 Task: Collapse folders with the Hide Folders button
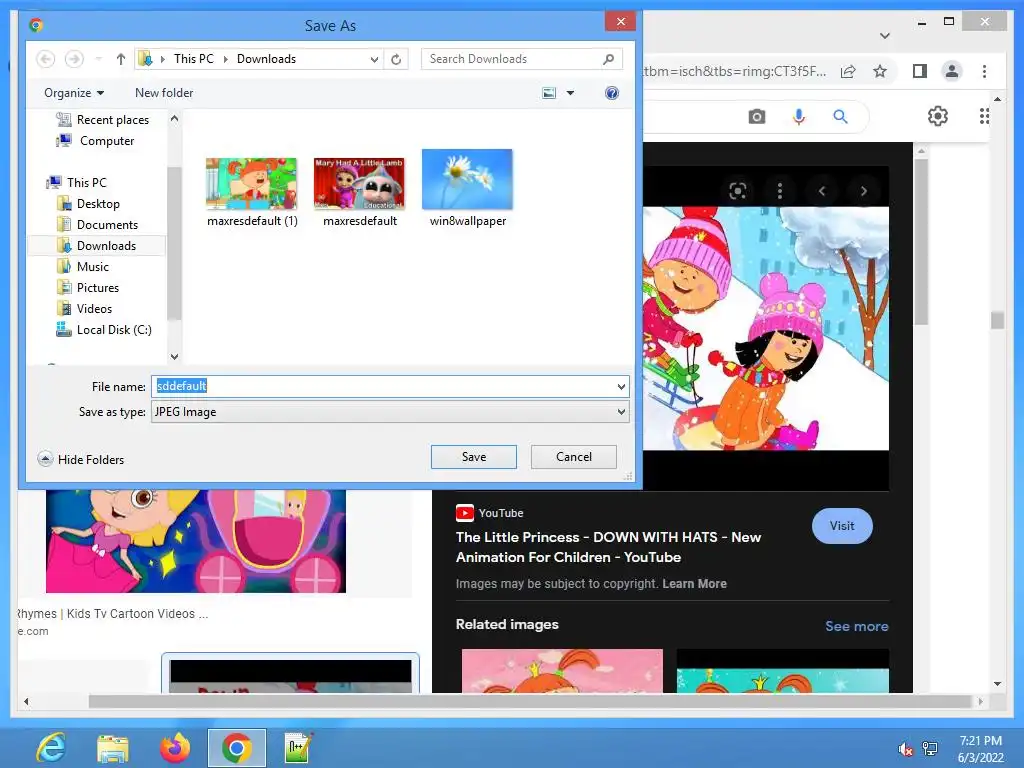tap(81, 459)
